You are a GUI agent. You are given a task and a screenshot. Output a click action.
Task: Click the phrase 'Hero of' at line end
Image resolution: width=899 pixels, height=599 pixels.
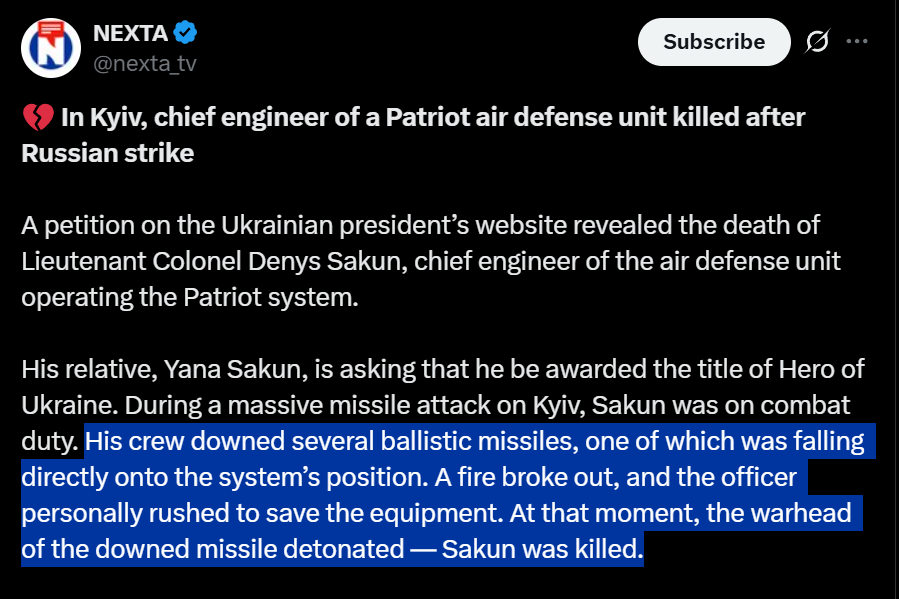point(821,370)
